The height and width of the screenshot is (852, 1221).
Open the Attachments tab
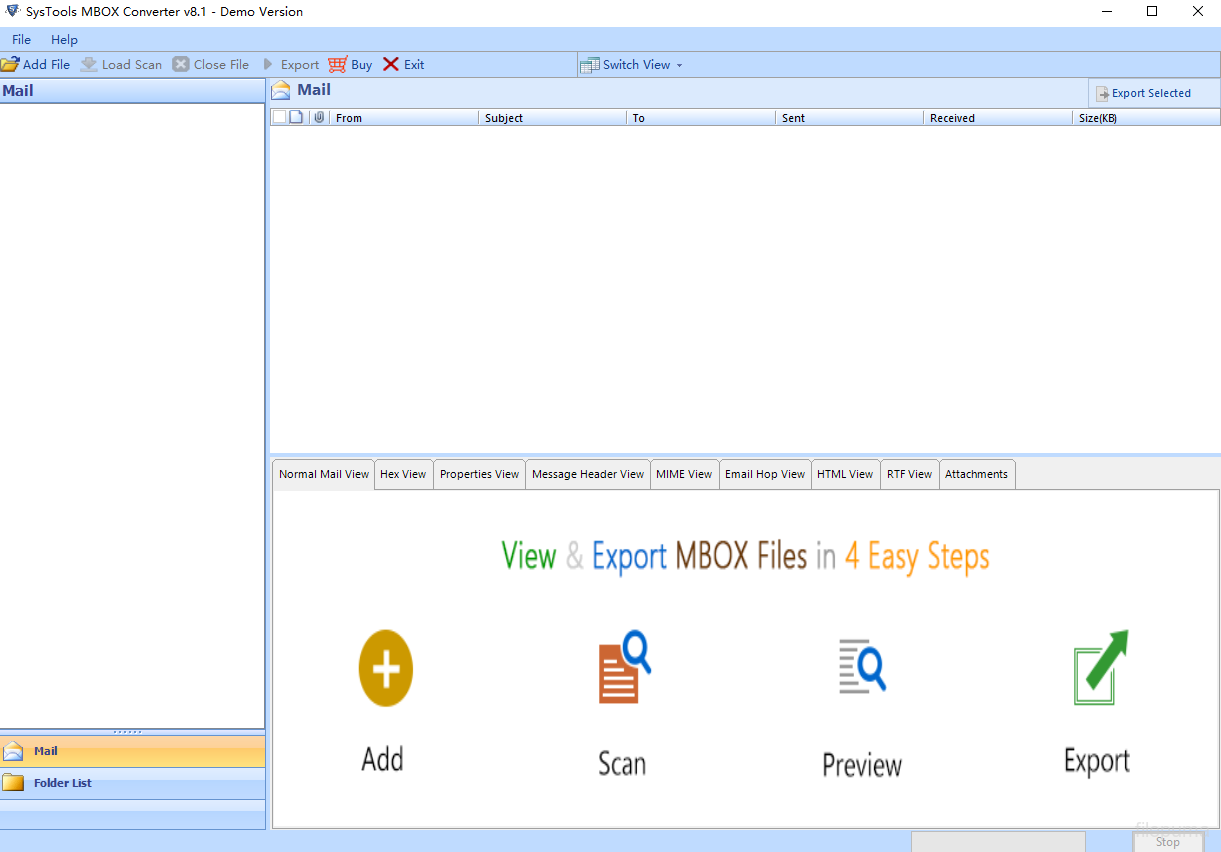976,474
